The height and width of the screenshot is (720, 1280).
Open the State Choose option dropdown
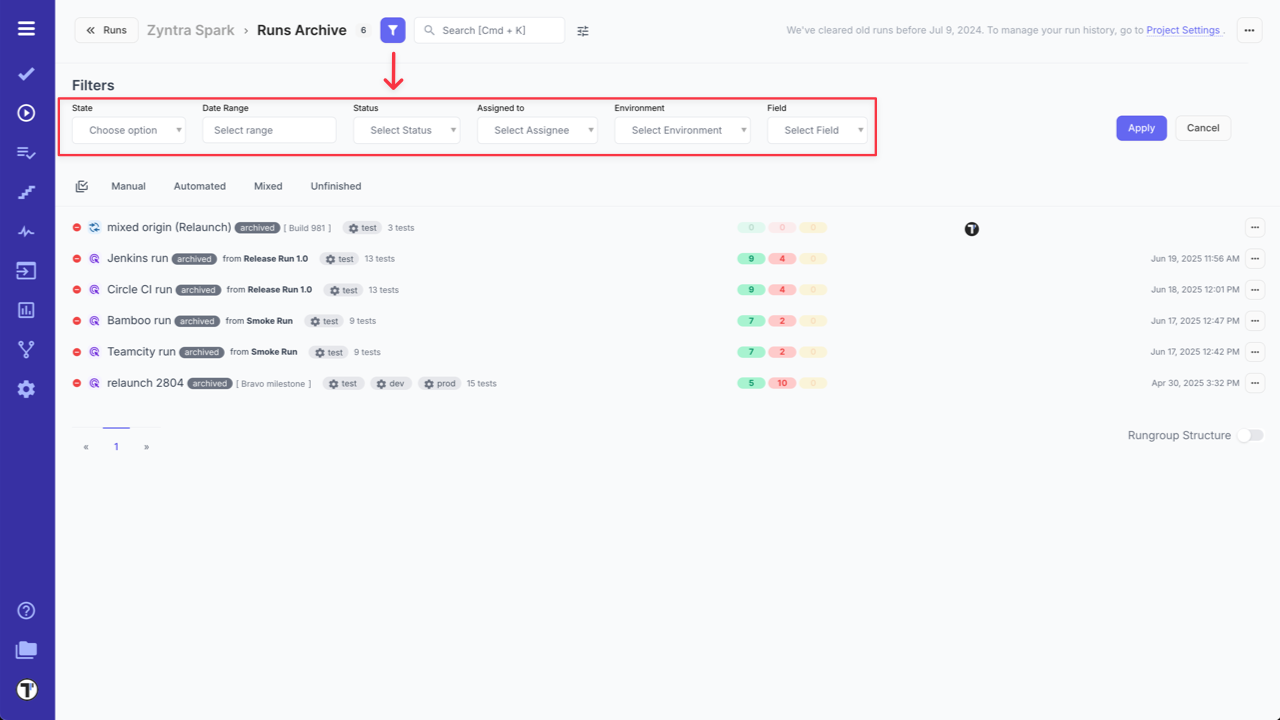point(128,129)
